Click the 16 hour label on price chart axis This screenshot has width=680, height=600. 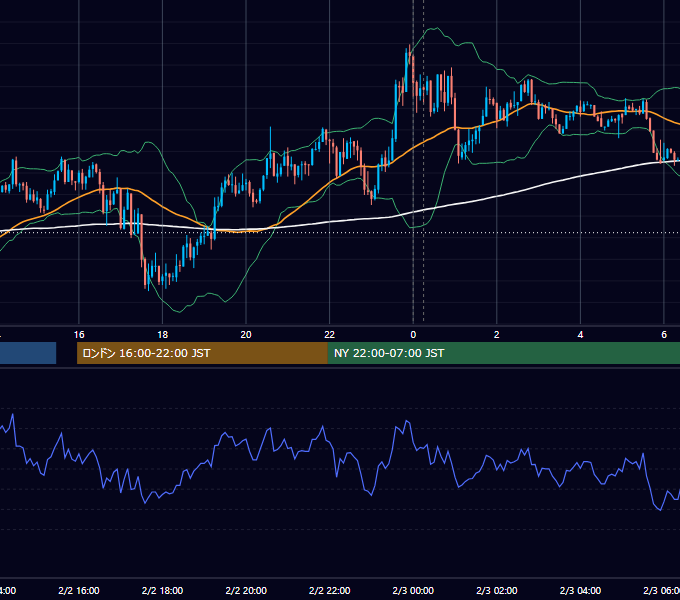click(x=79, y=335)
